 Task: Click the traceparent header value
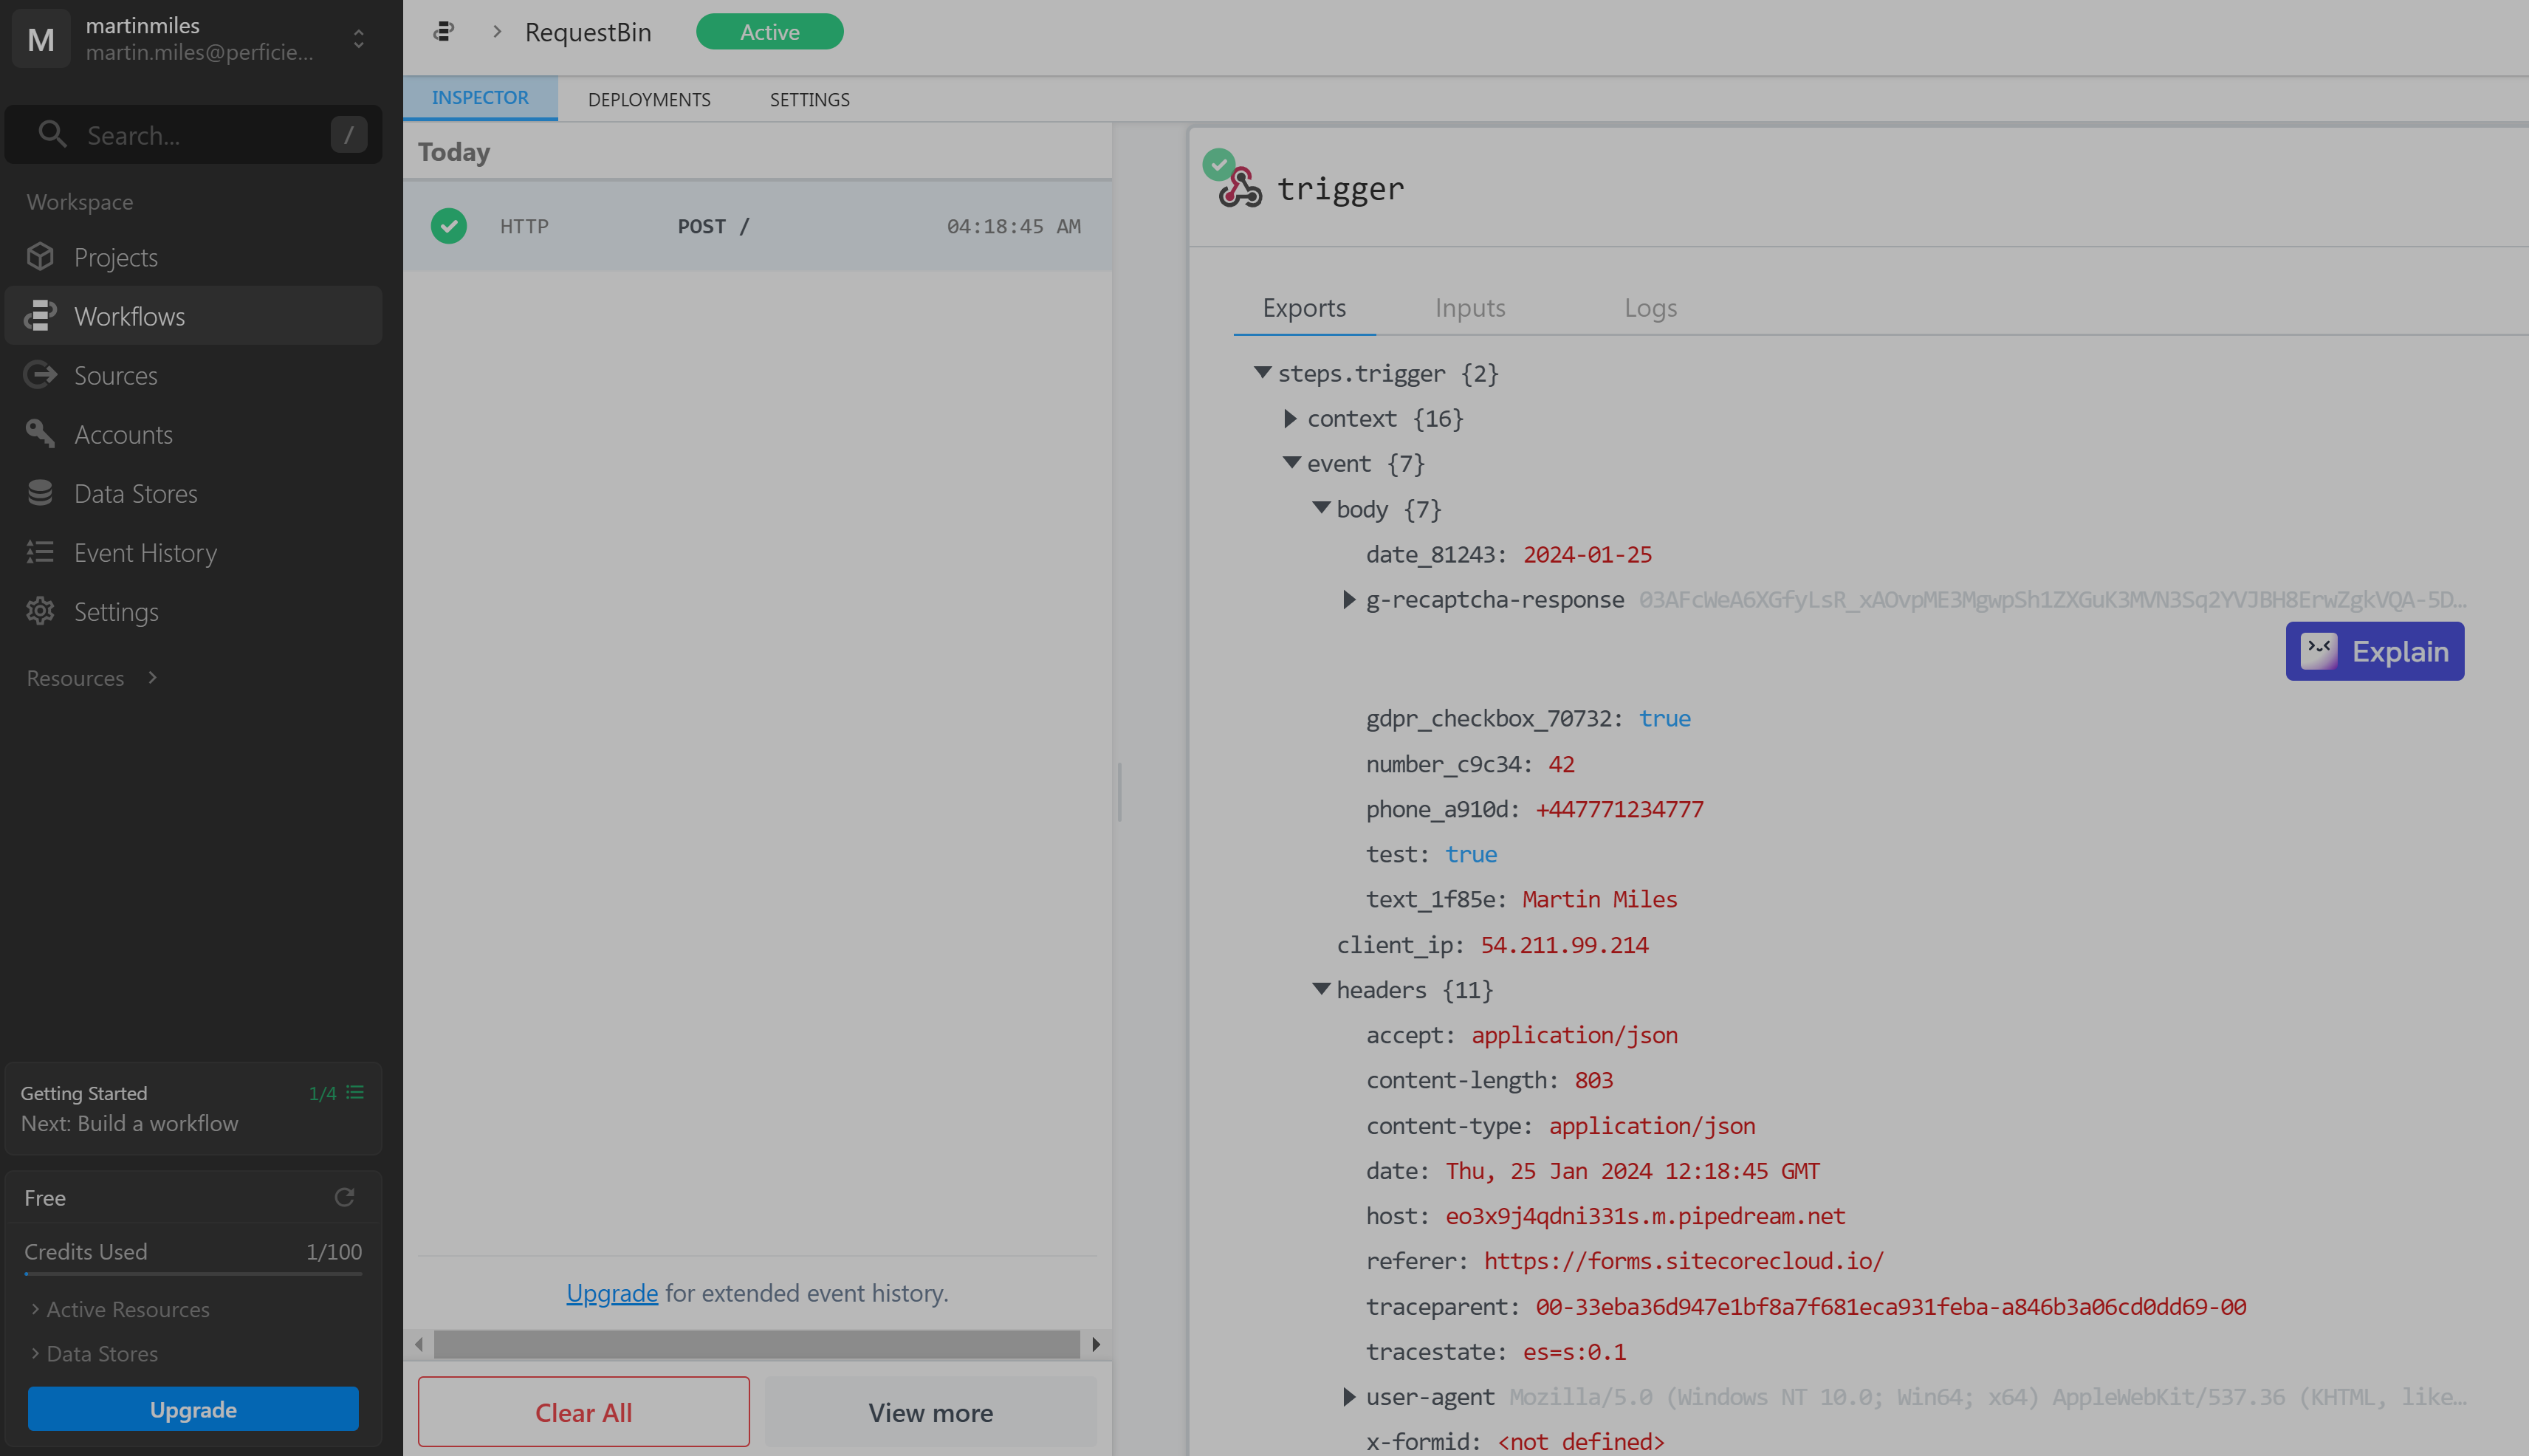tap(1890, 1306)
